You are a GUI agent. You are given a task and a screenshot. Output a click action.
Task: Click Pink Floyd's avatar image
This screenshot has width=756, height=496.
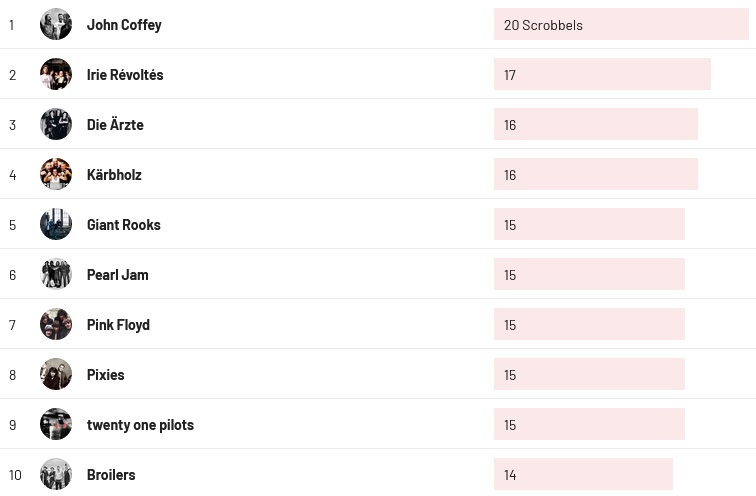56,324
